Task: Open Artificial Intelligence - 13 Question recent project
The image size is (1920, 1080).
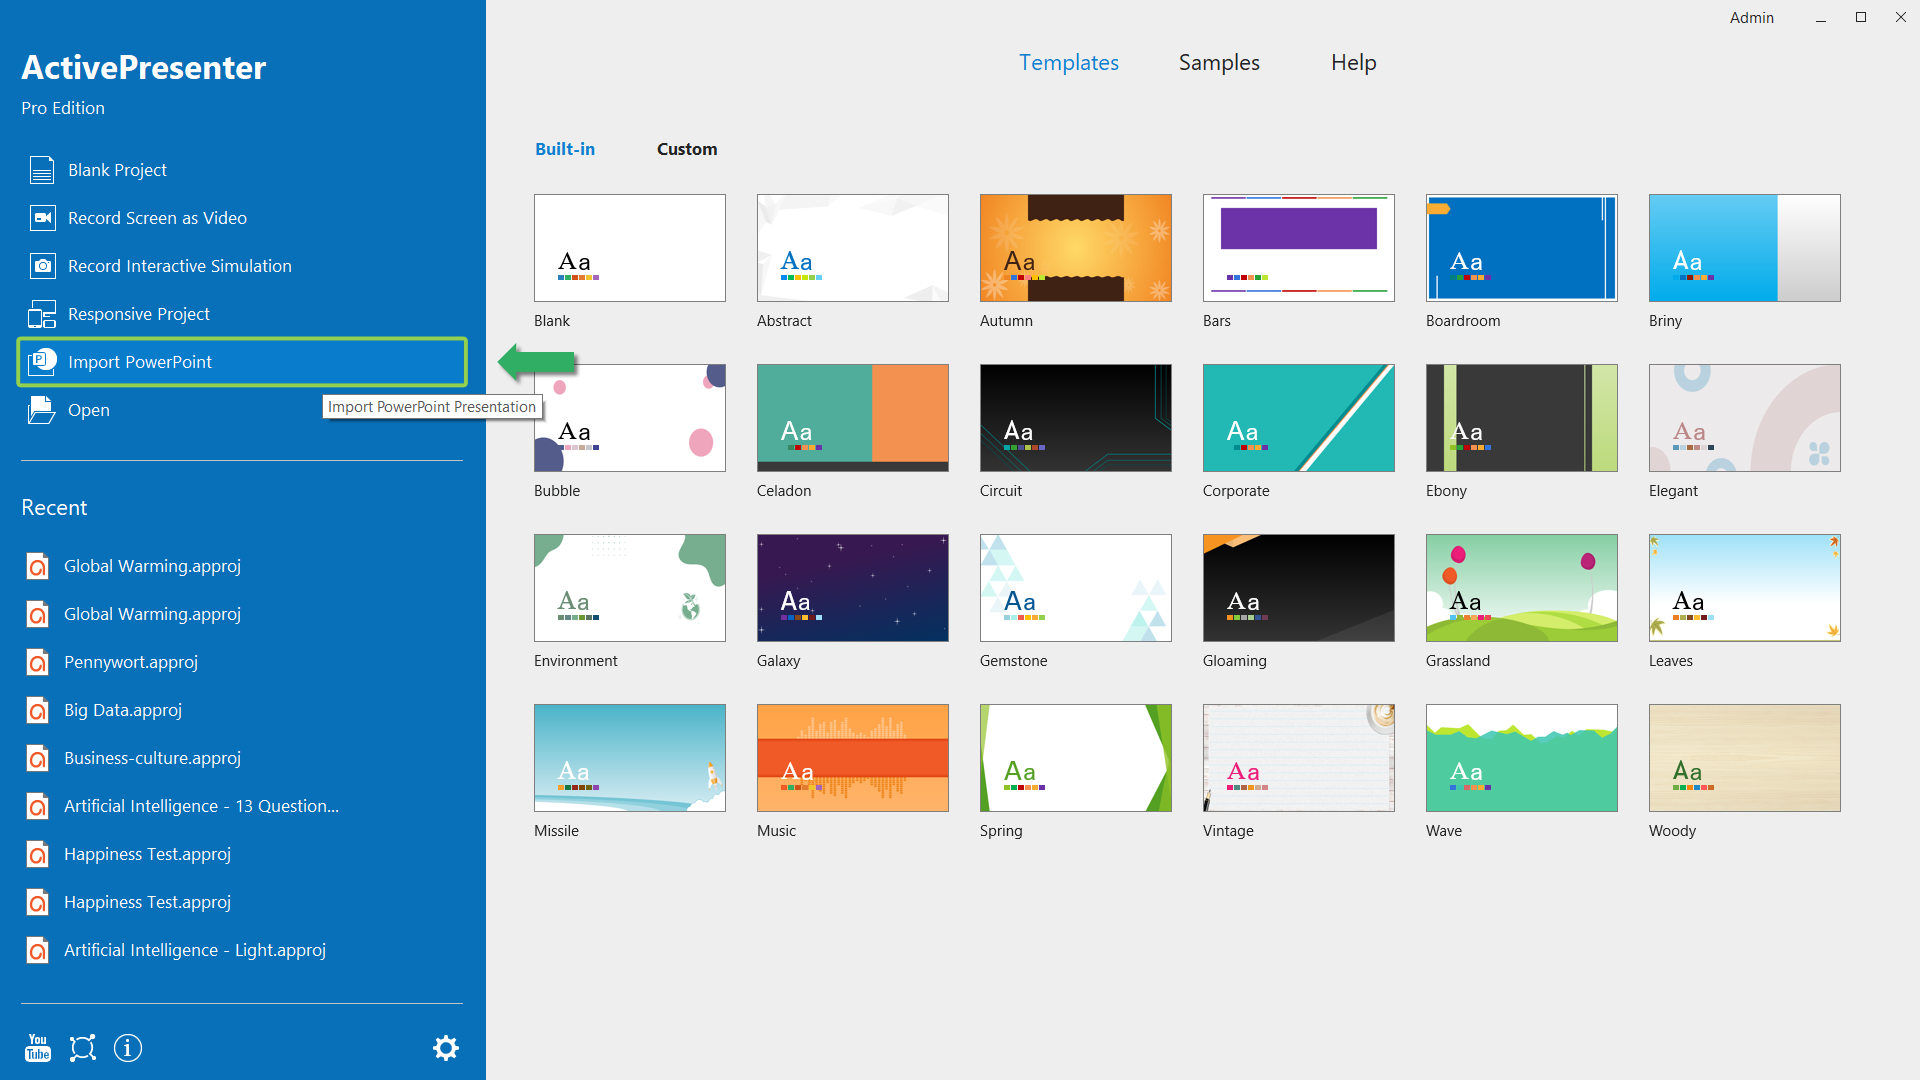Action: [201, 806]
